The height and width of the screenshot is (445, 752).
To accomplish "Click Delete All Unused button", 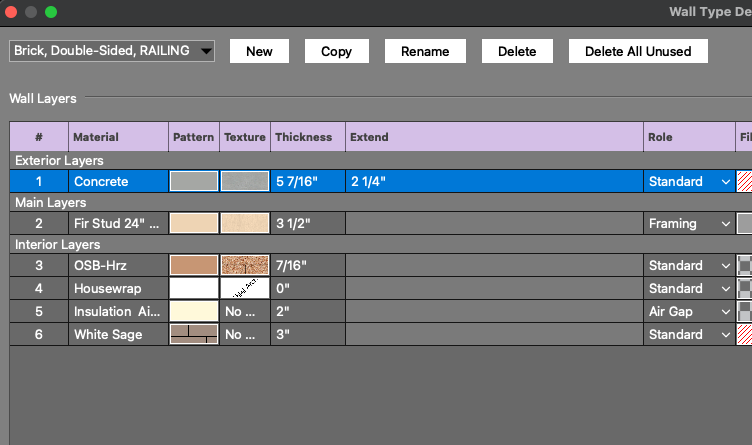I will 638,51.
